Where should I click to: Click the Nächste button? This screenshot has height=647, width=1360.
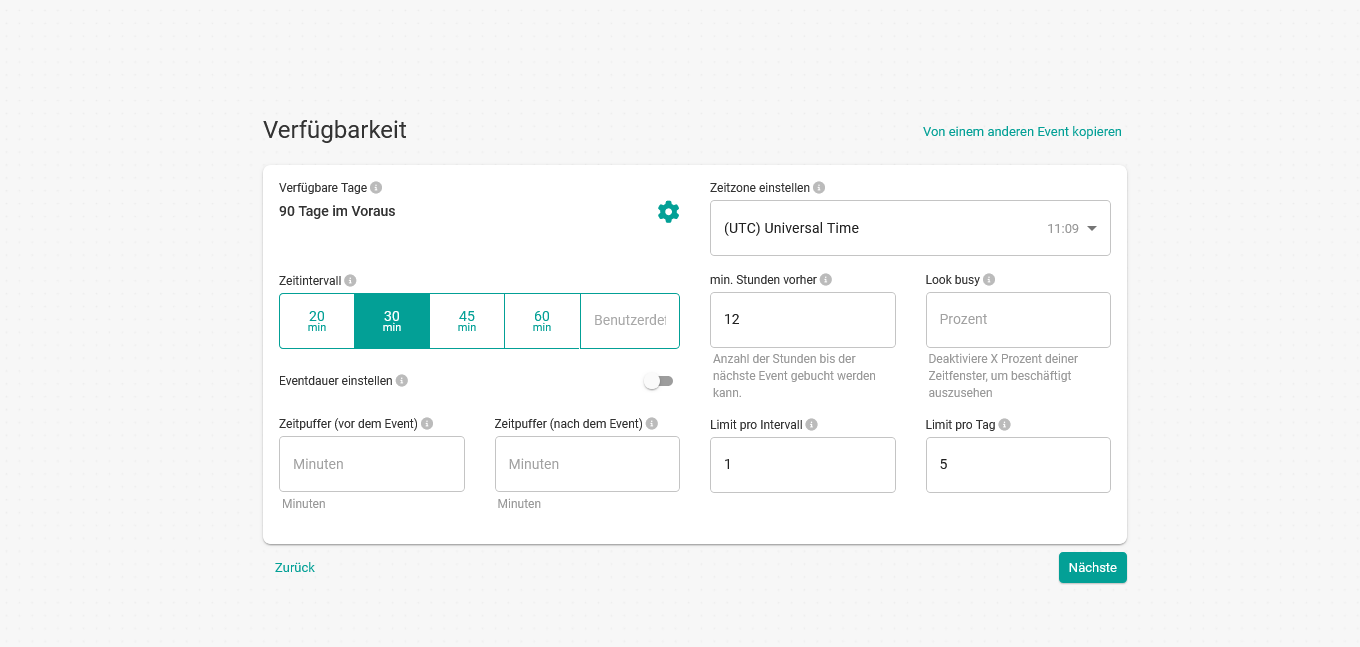(1092, 567)
